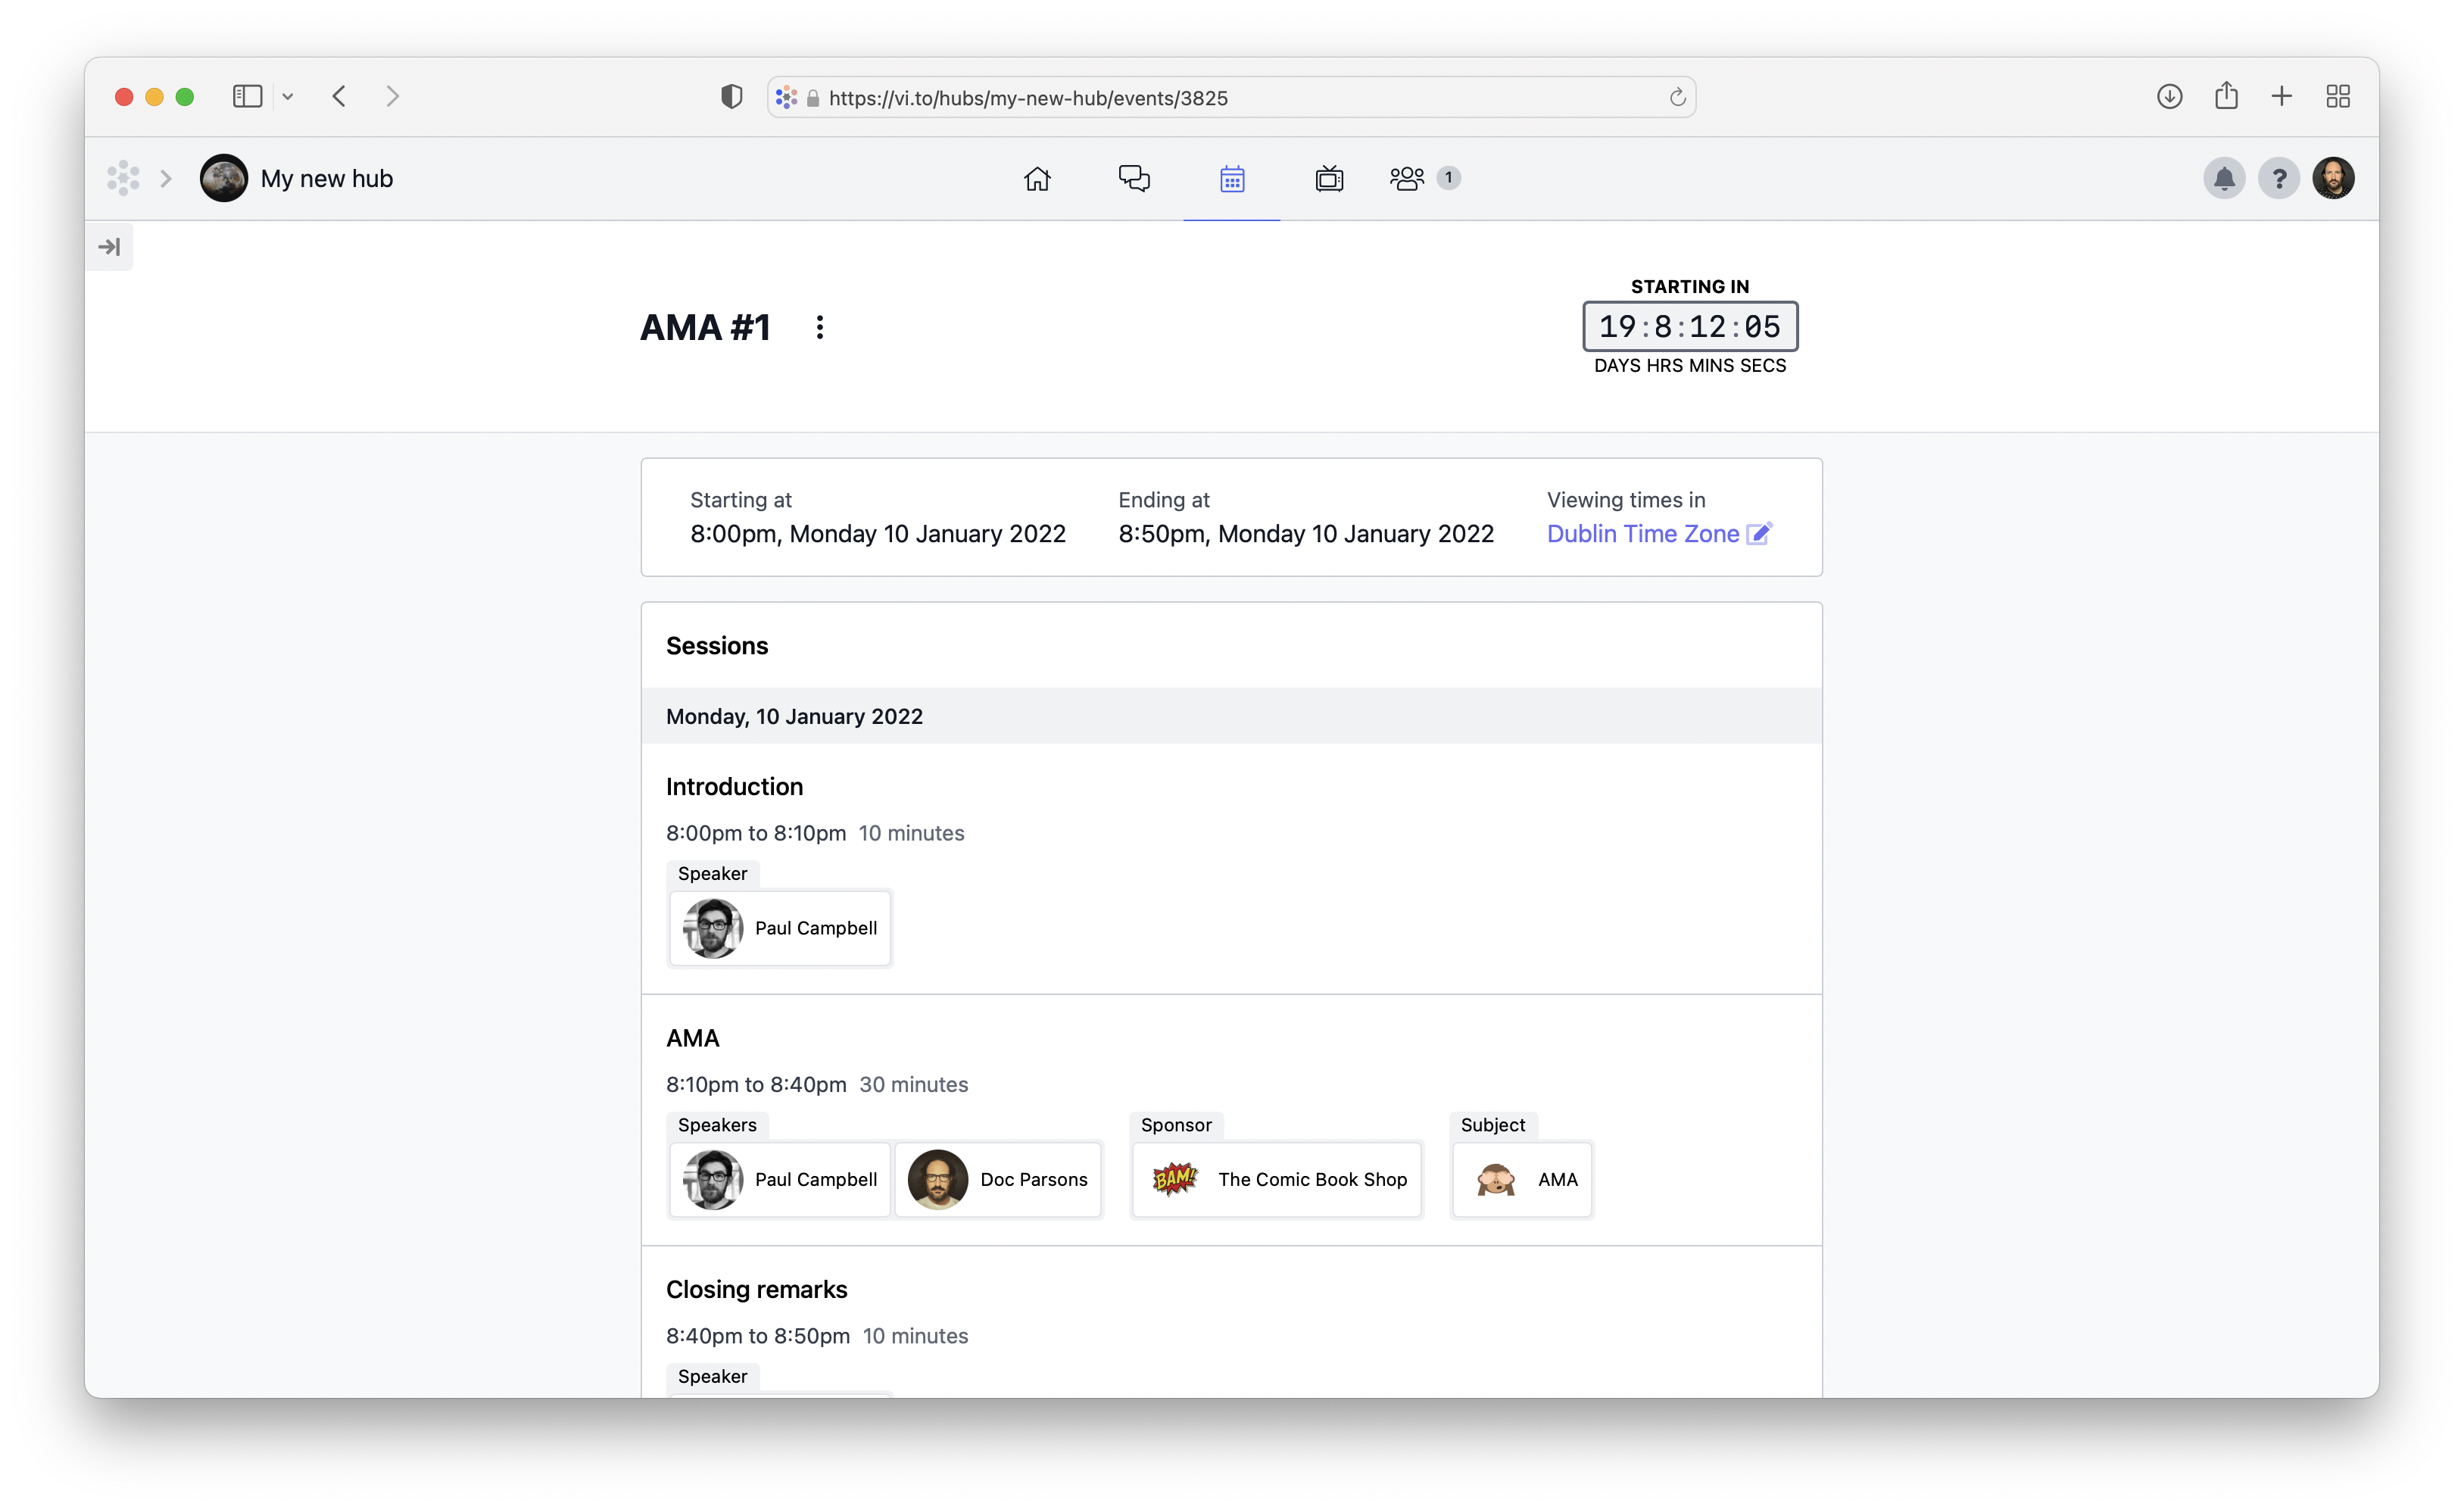Image resolution: width=2464 pixels, height=1510 pixels.
Task: Open the Home section of the hub
Action: click(1037, 178)
